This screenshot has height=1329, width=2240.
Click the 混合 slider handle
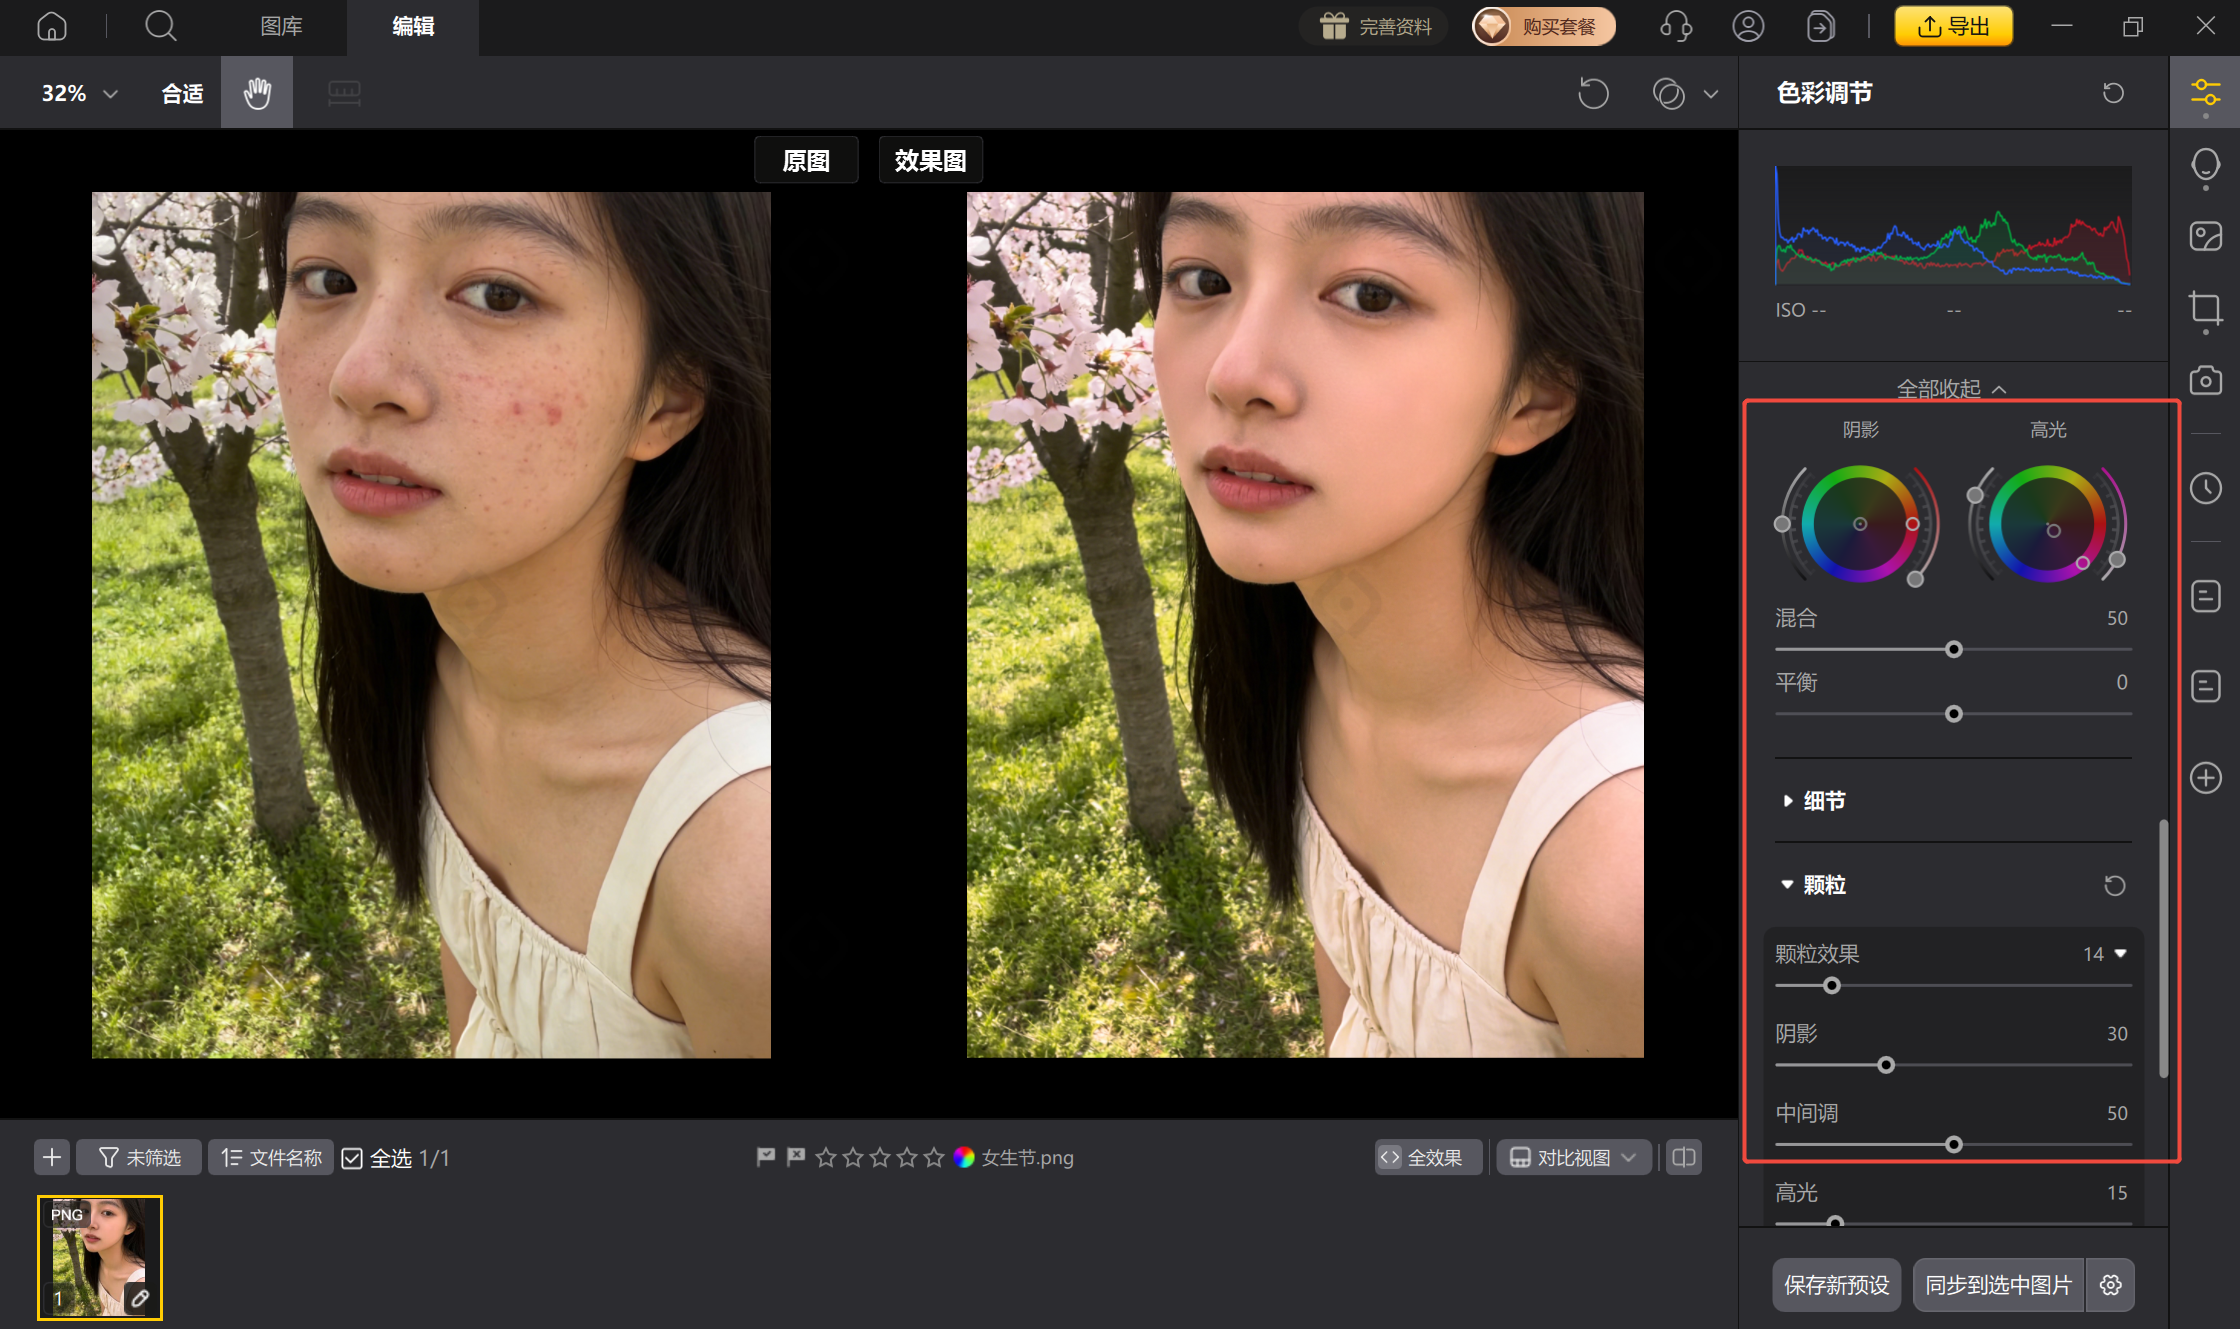coord(1953,649)
